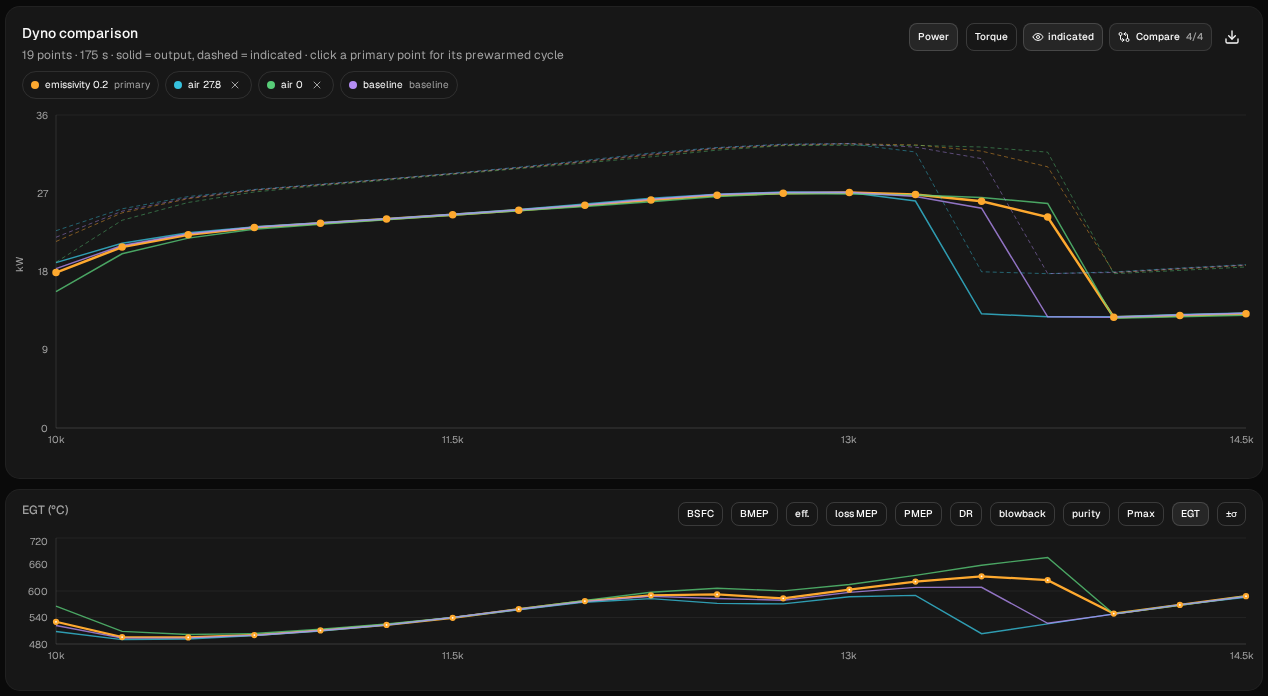1268x696 pixels.
Task: Open the Compare 4/4 run selector
Action: click(x=1160, y=37)
